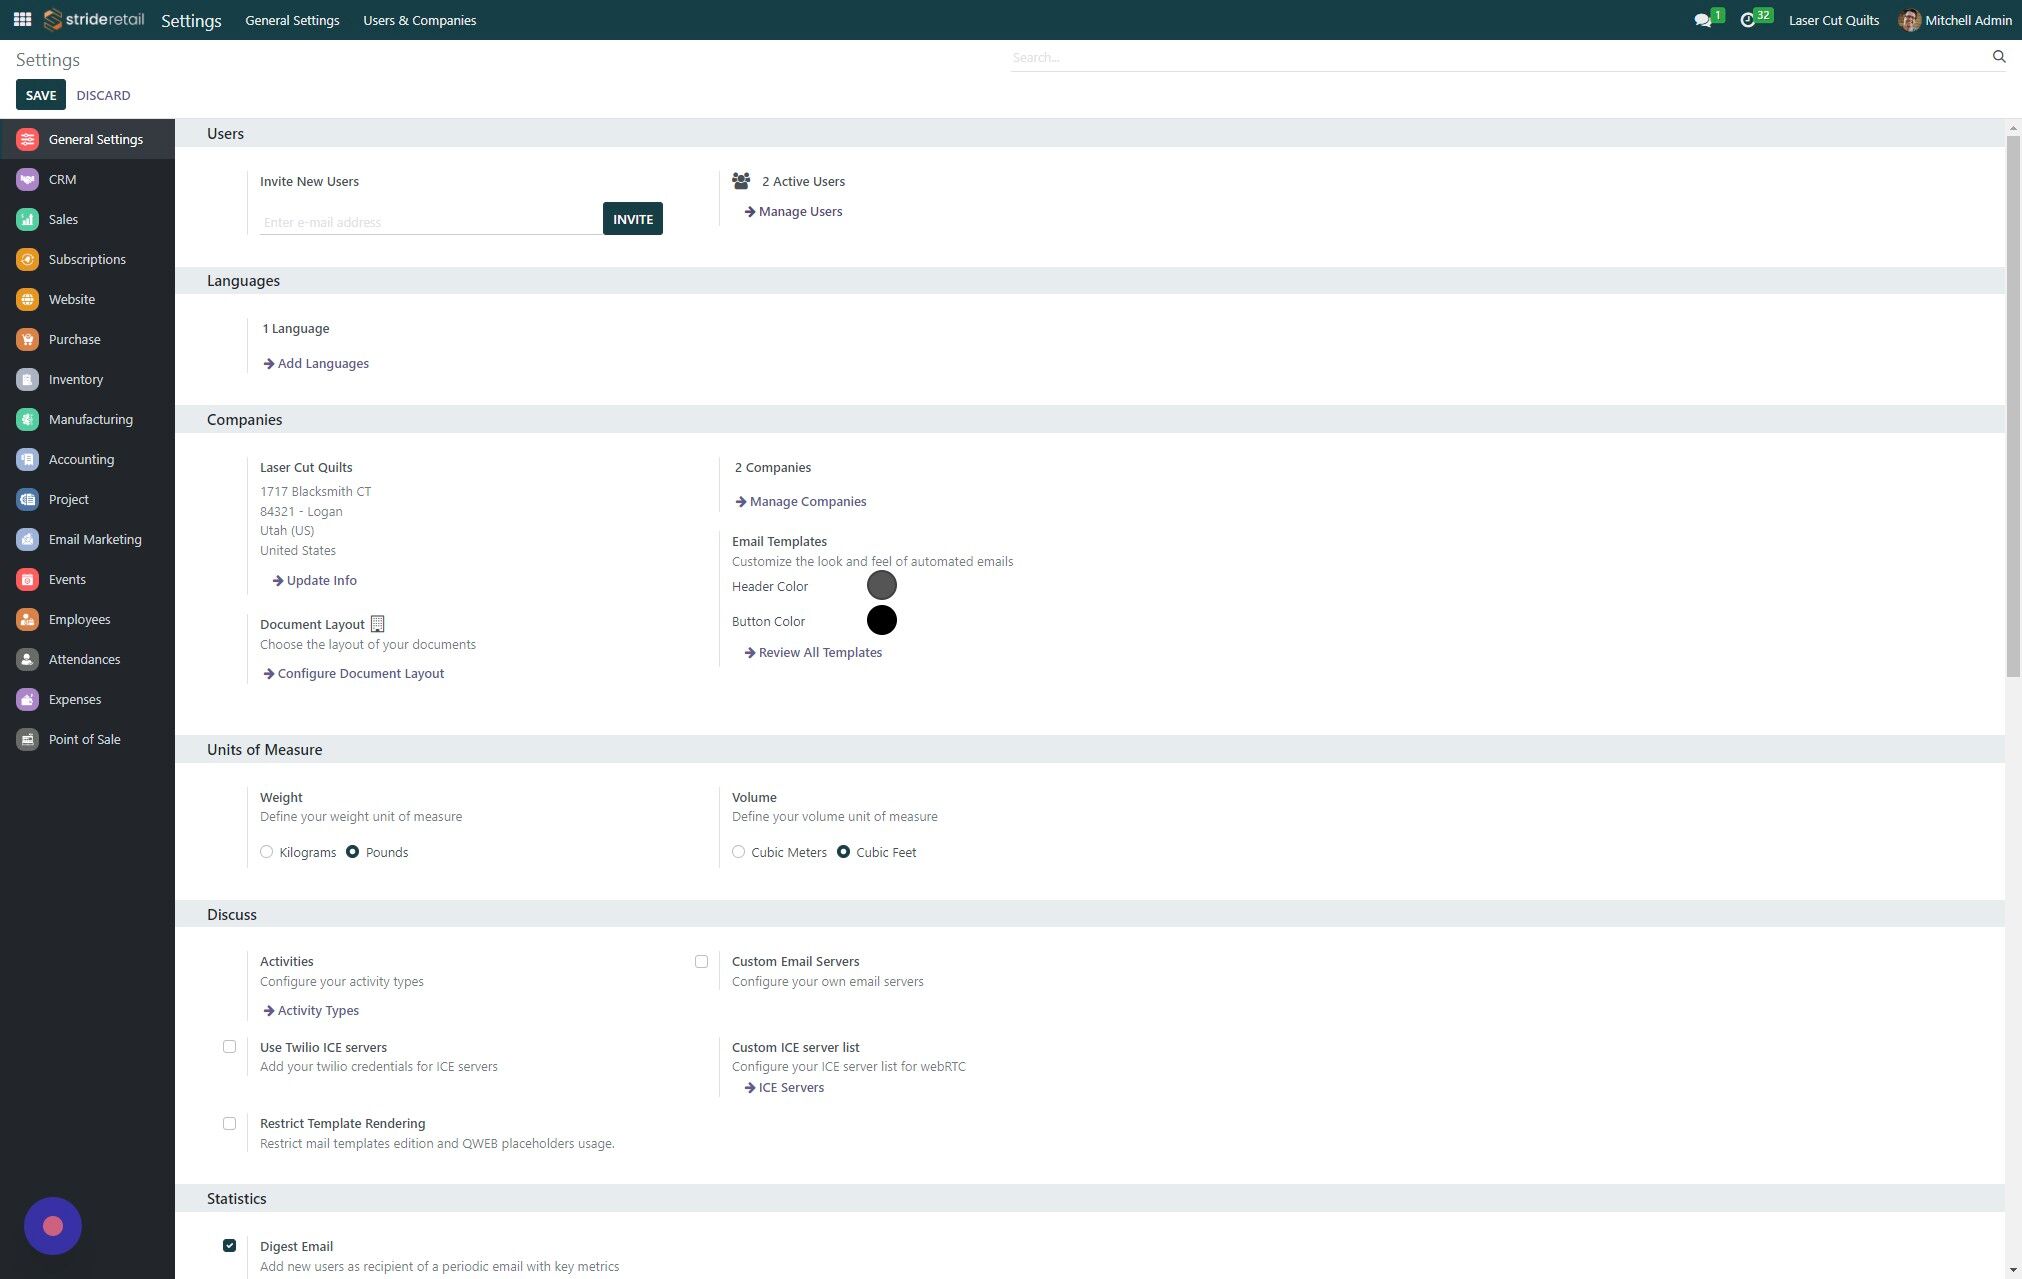Uncheck the Digest Email checkbox
Screen dimensions: 2022x1279
(229, 1246)
